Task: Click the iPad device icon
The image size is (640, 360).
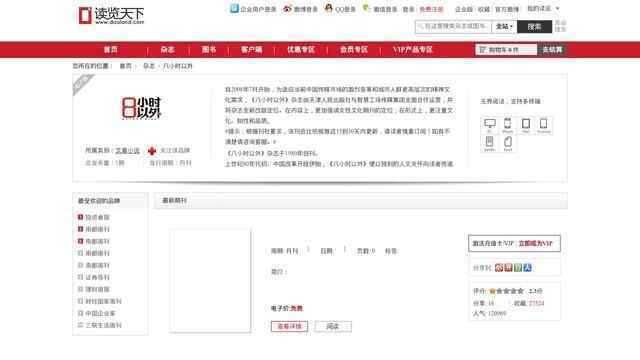Action: click(526, 124)
